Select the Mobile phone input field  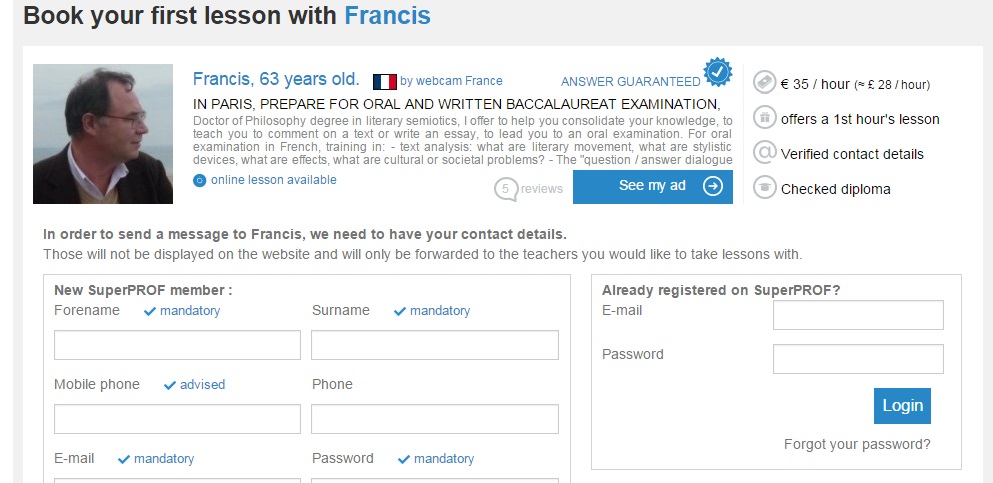(177, 419)
